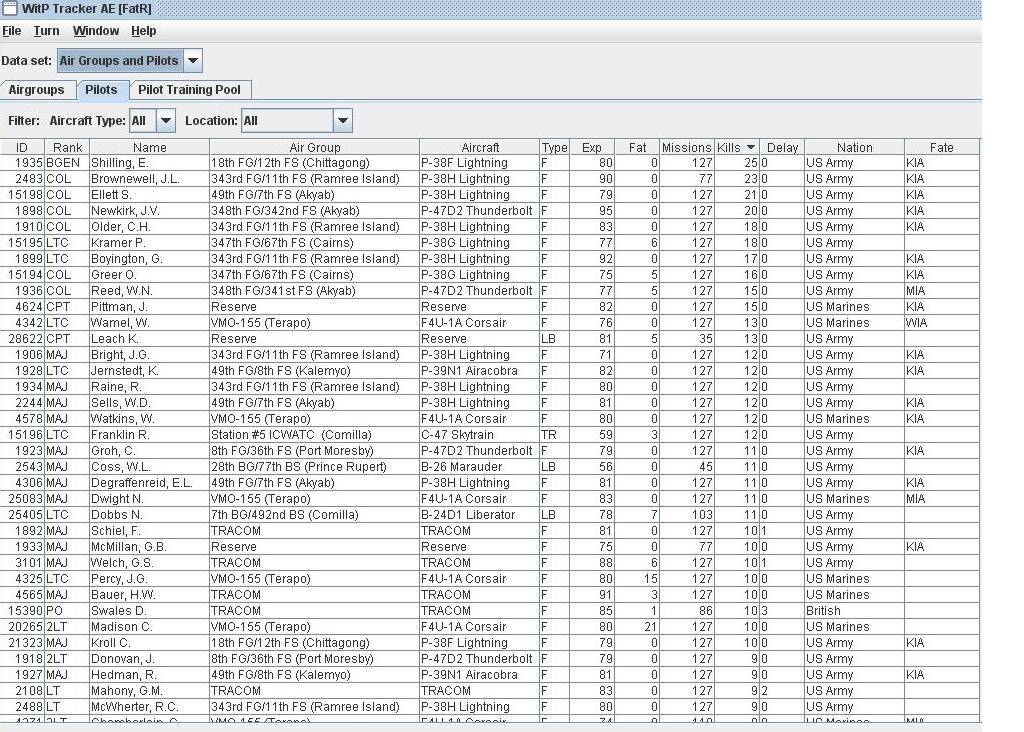1024x732 pixels.
Task: Sort by the Type column header
Action: [x=554, y=148]
